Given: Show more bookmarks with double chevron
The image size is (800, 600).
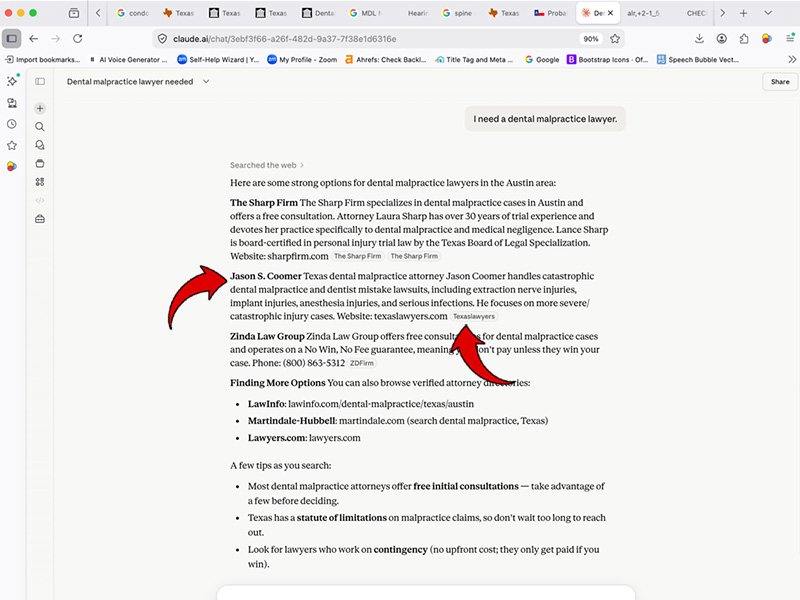Looking at the screenshot, I should click(x=792, y=60).
